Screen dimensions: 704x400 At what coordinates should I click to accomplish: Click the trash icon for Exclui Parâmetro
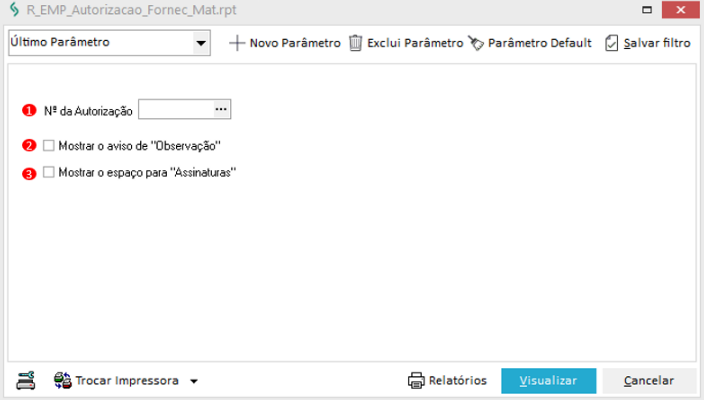355,43
